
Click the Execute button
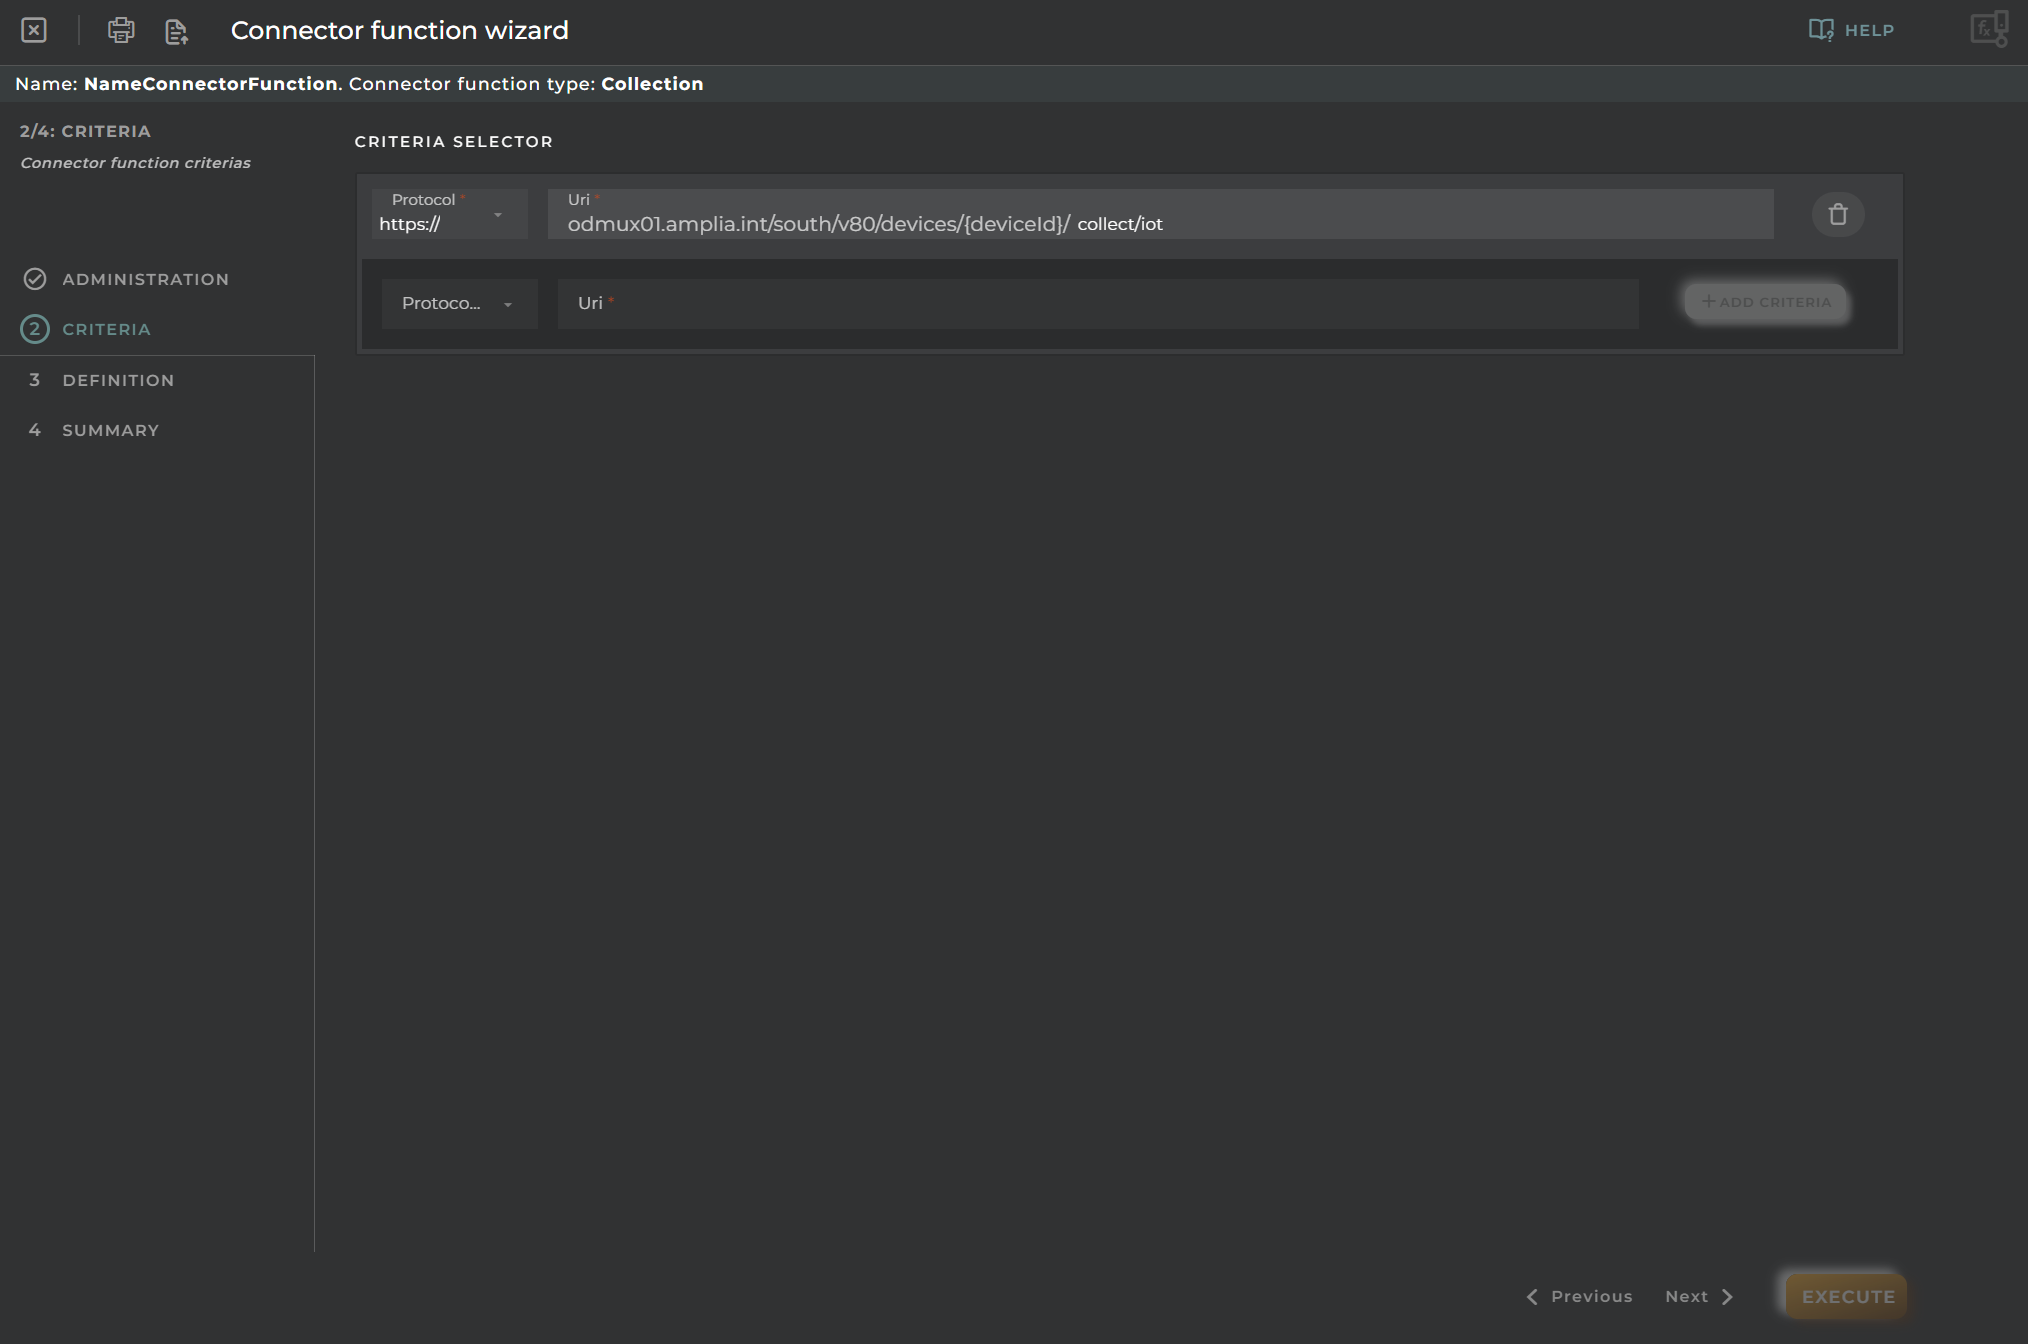pos(1847,1296)
